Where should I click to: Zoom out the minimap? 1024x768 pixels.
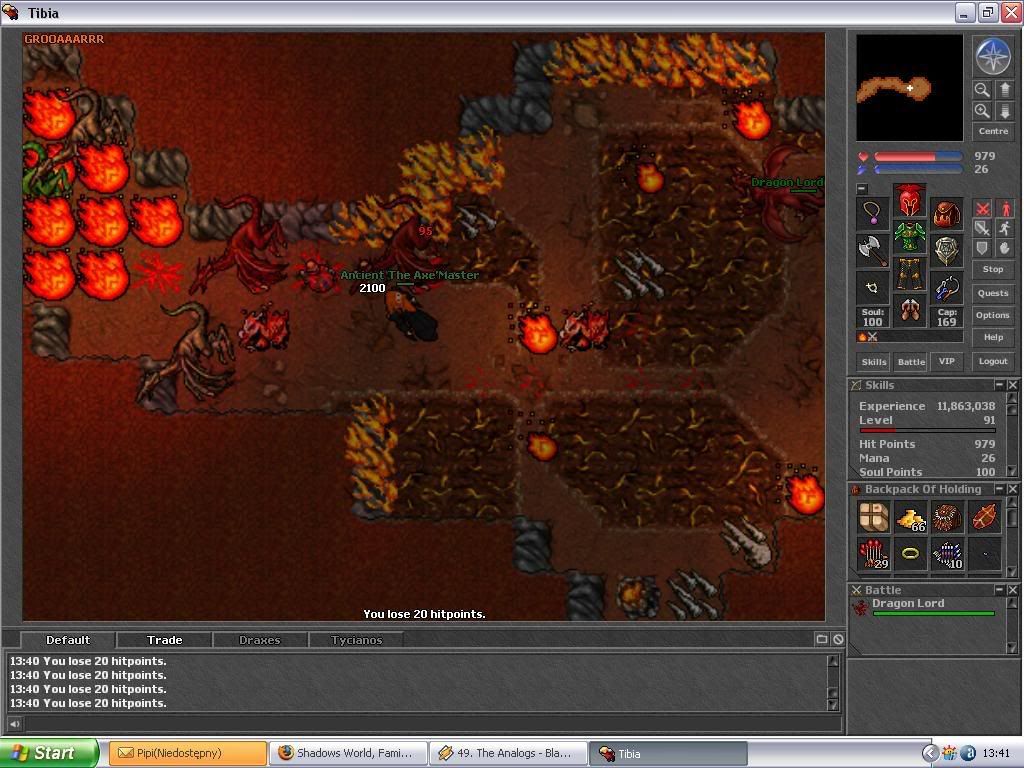982,89
